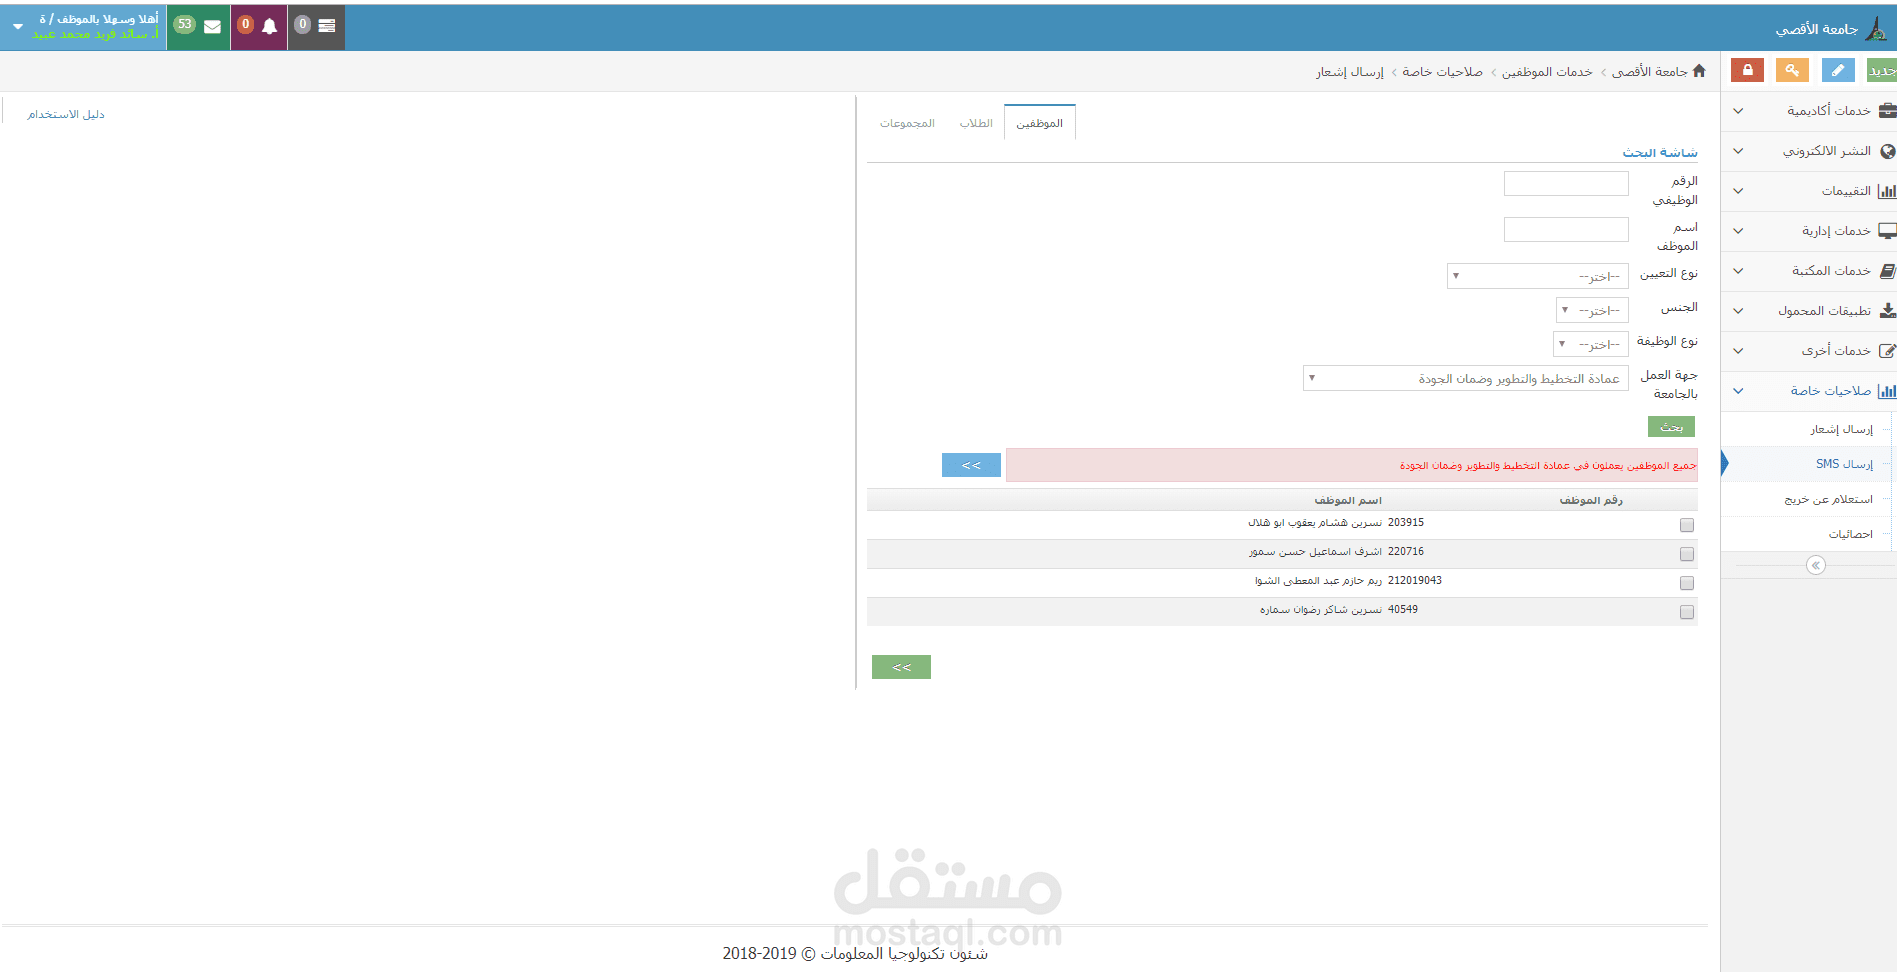Viewport: 1897px width, 972px height.
Task: Click the chart icon for صلاحيات خاصة
Action: click(x=1887, y=391)
